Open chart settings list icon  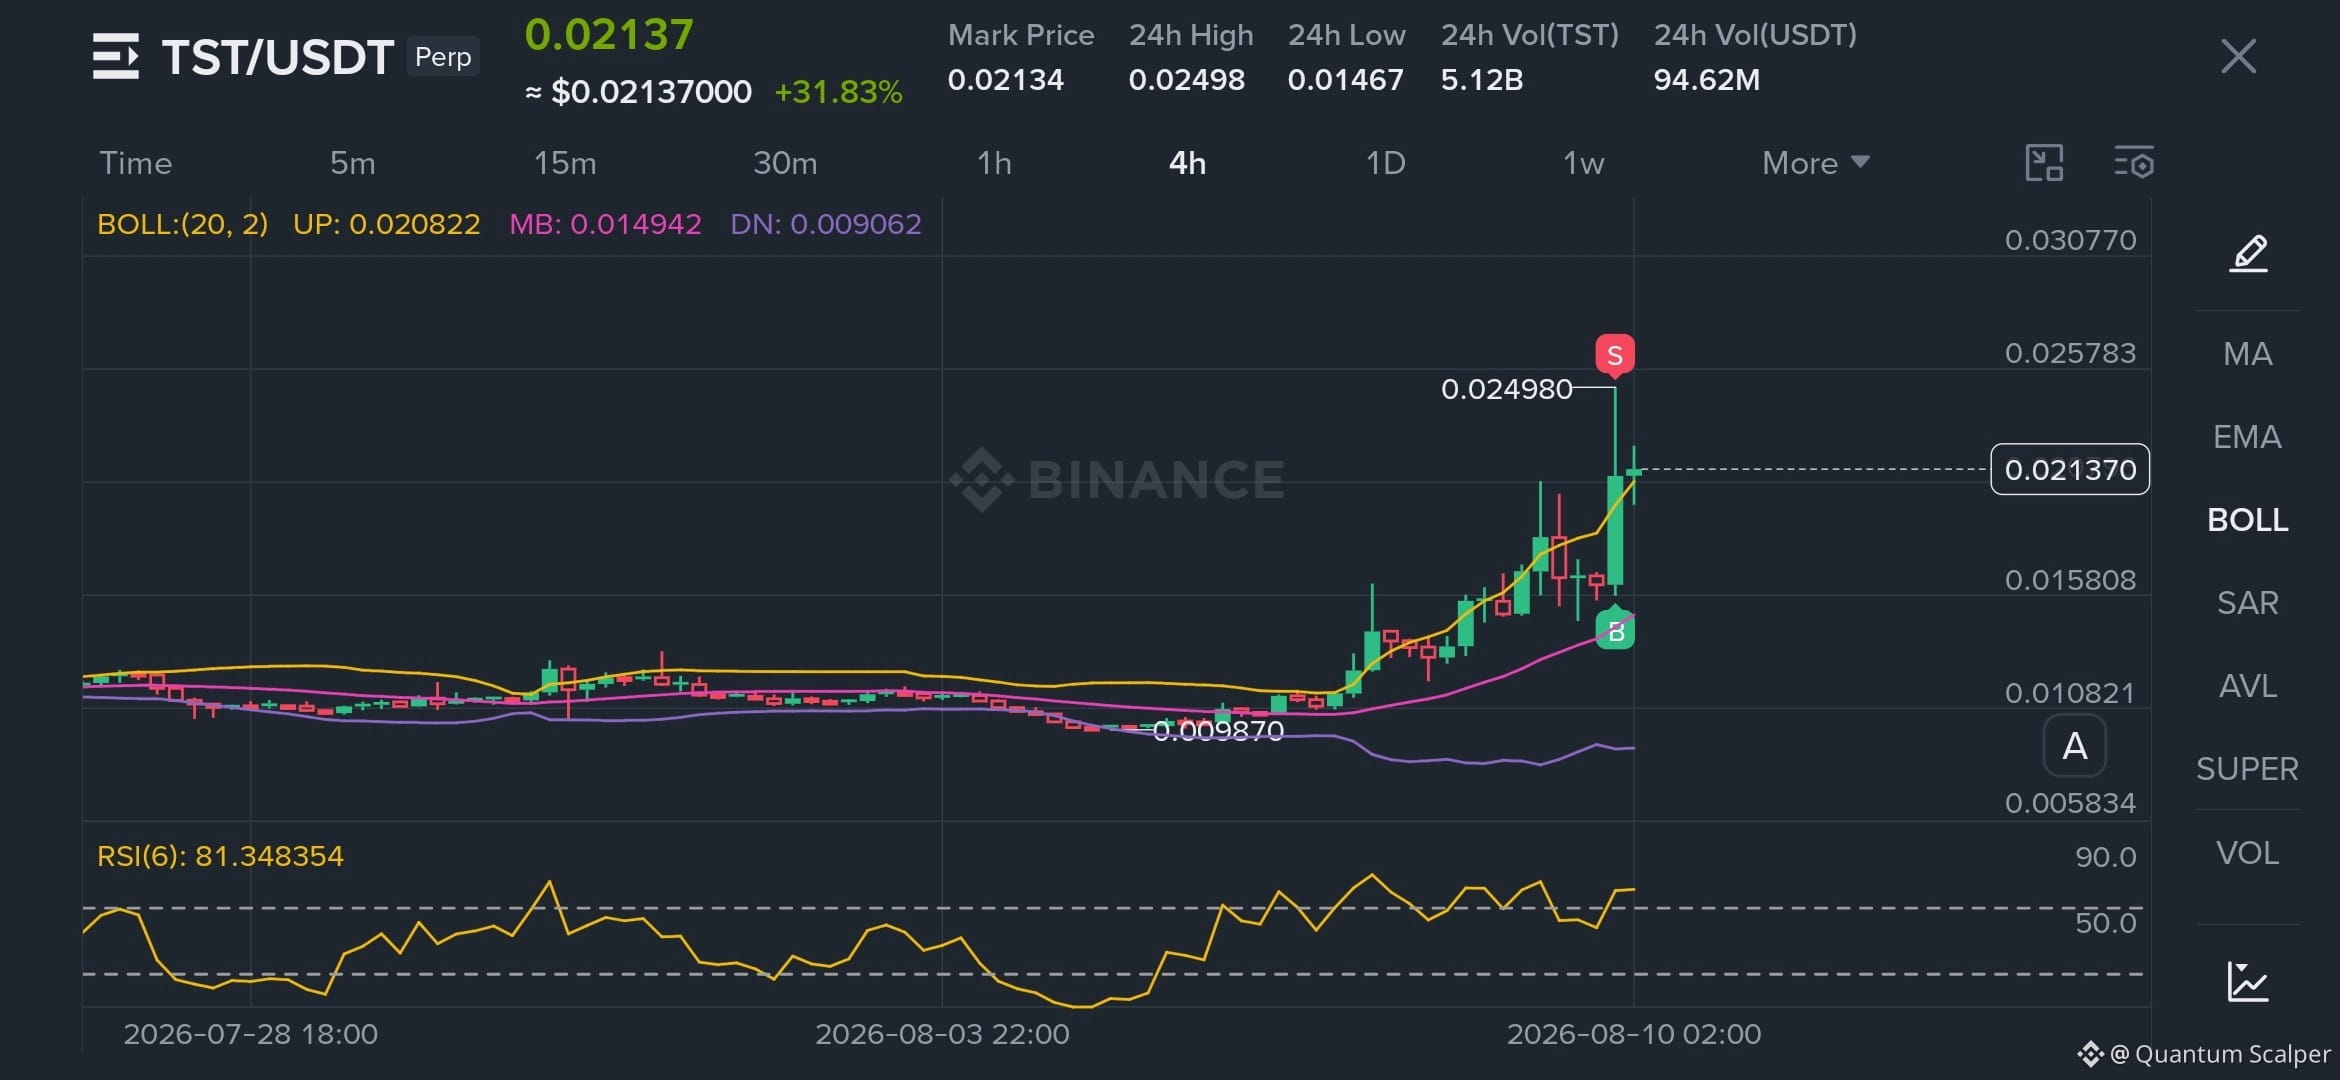point(2134,162)
